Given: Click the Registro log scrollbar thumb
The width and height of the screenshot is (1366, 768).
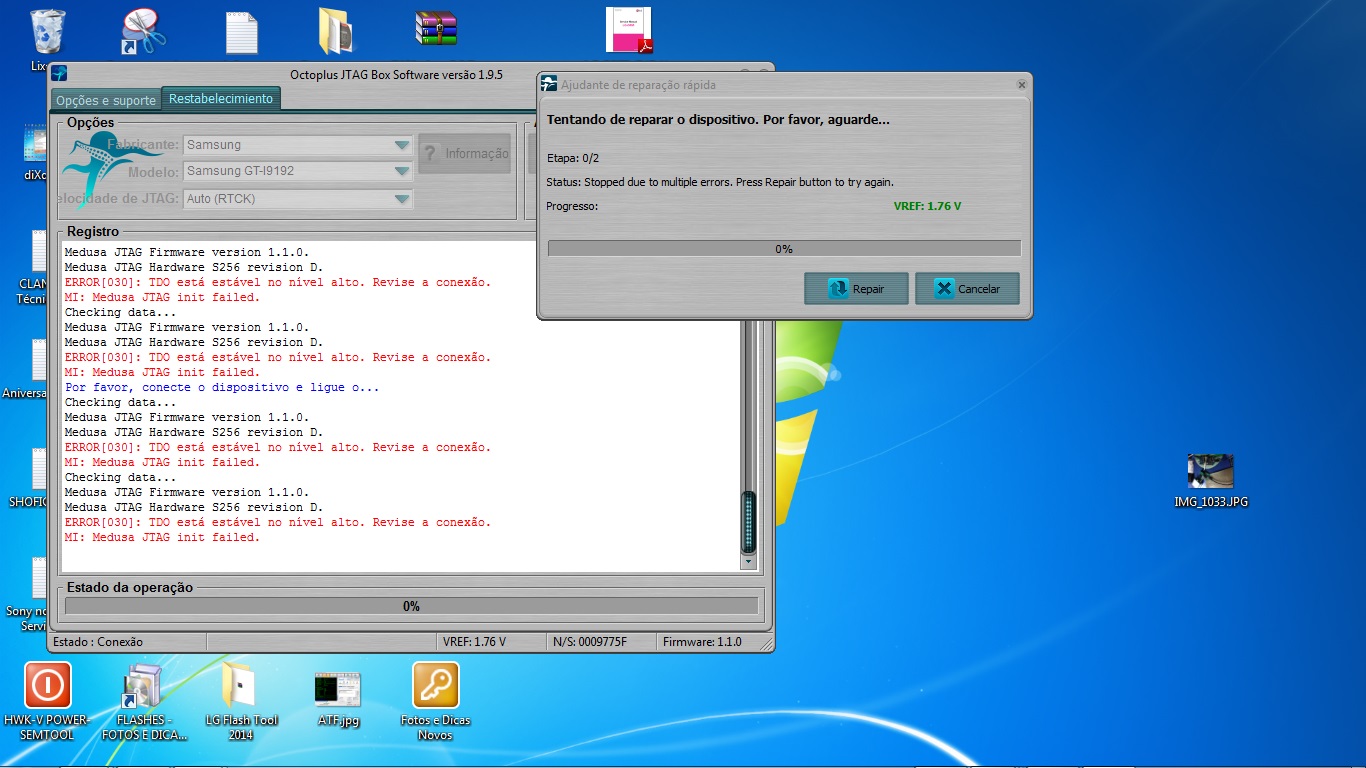Looking at the screenshot, I should coord(748,522).
